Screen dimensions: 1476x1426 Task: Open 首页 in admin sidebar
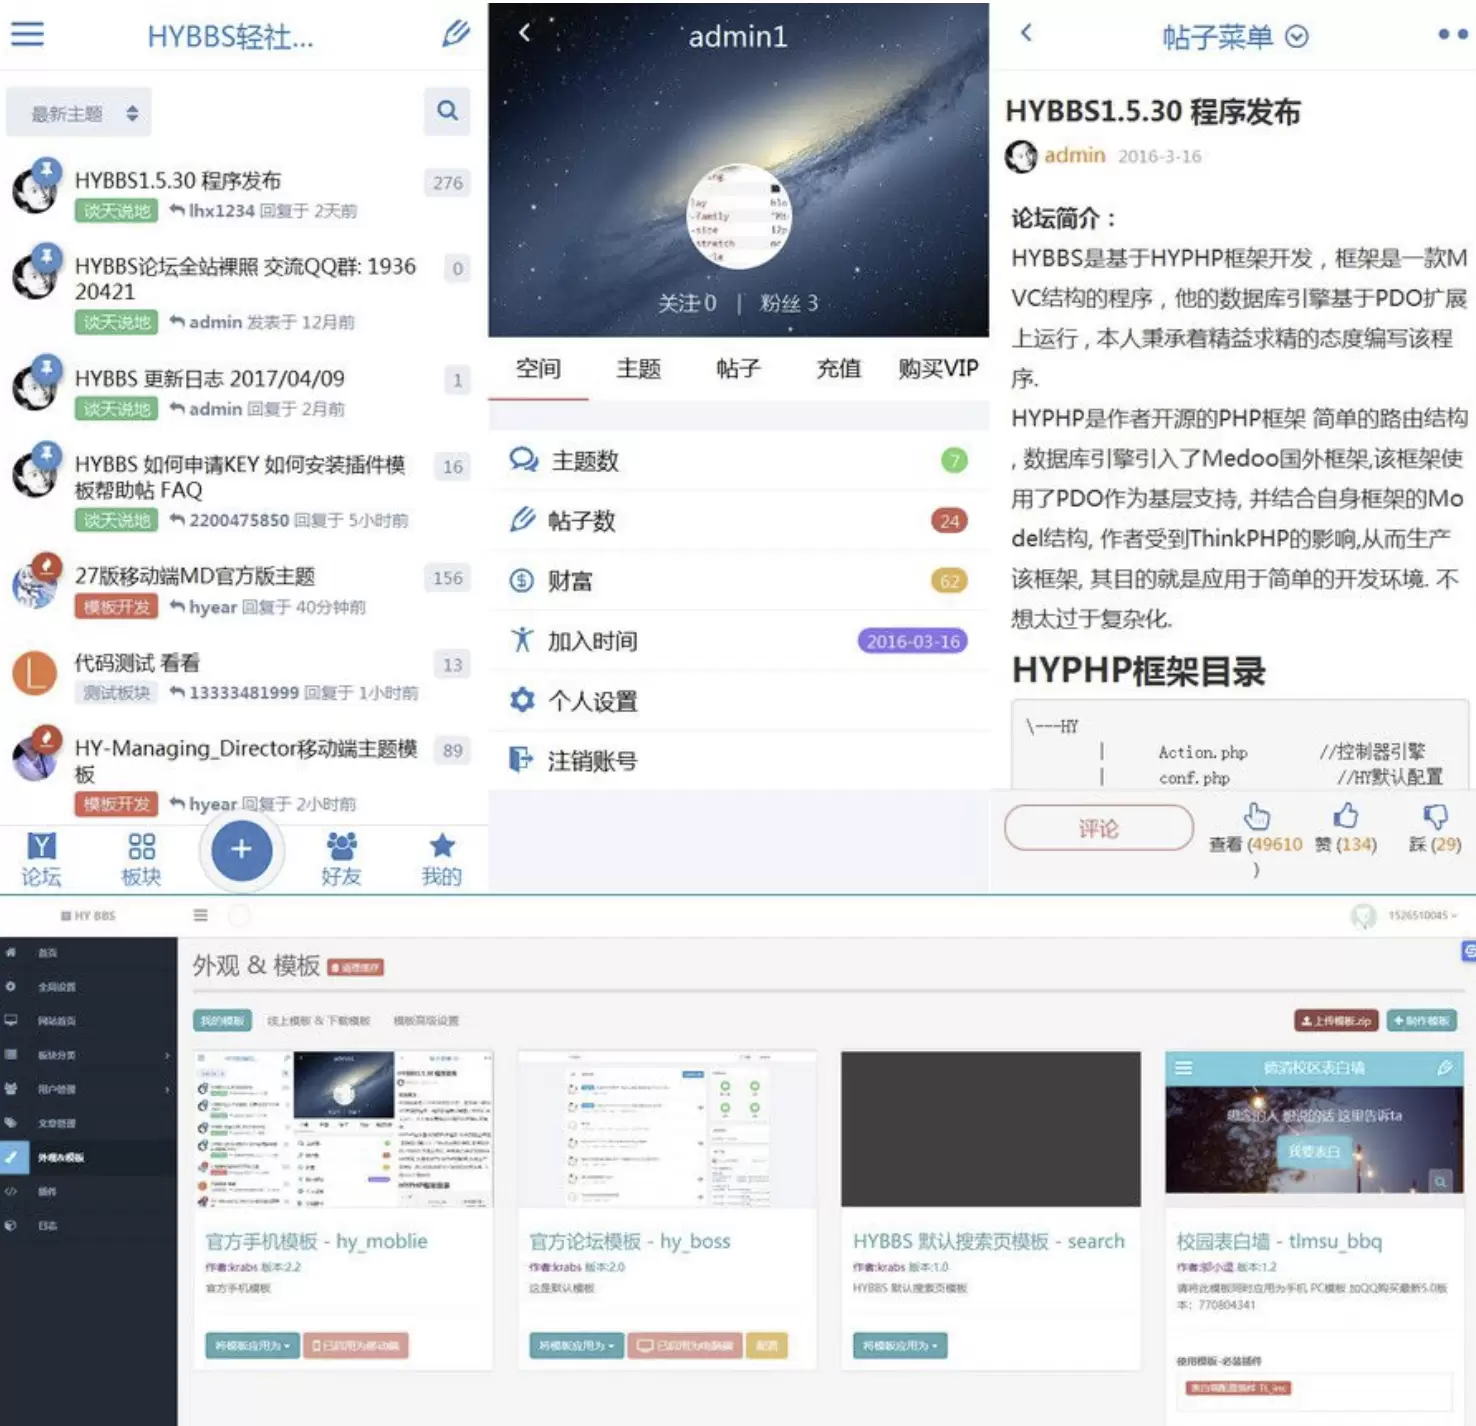[88, 953]
